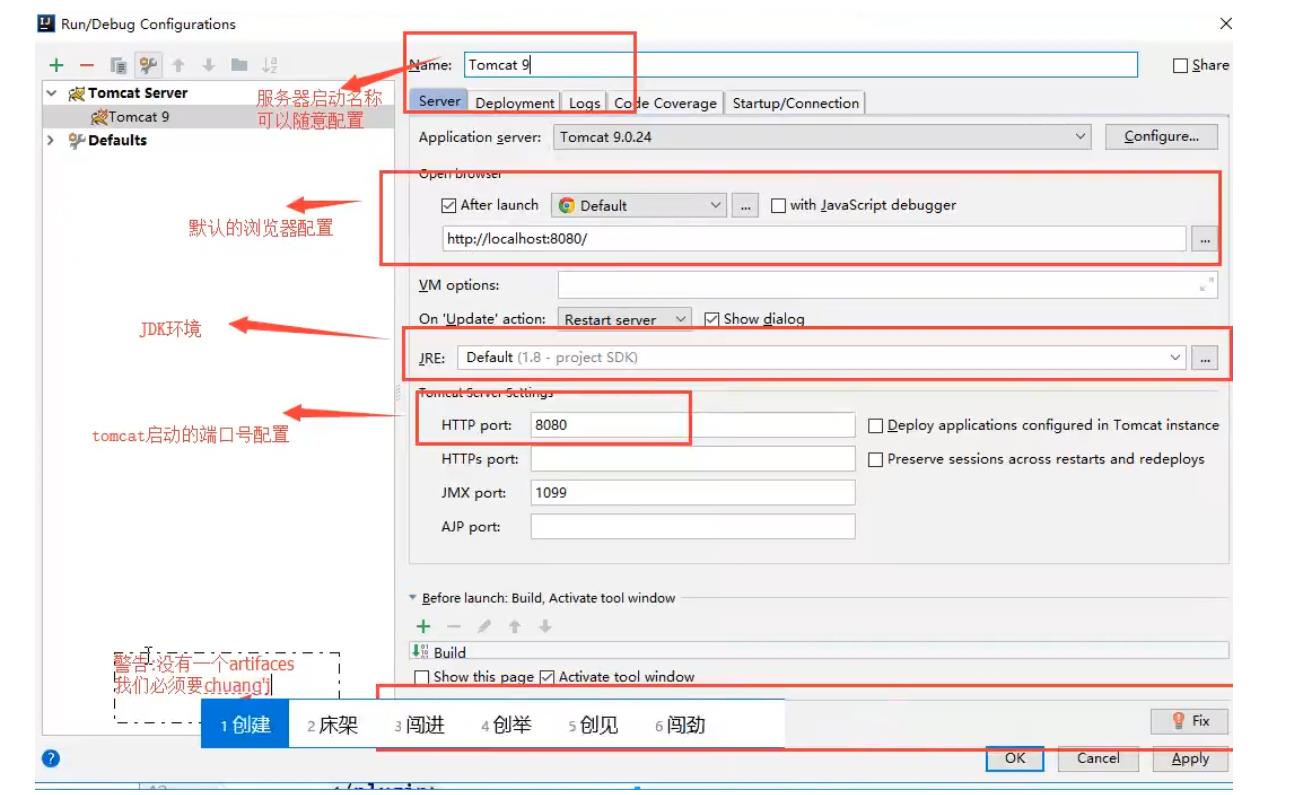This screenshot has height=795, width=1312.
Task: Click the help question mark icon
Action: pyautogui.click(x=51, y=758)
